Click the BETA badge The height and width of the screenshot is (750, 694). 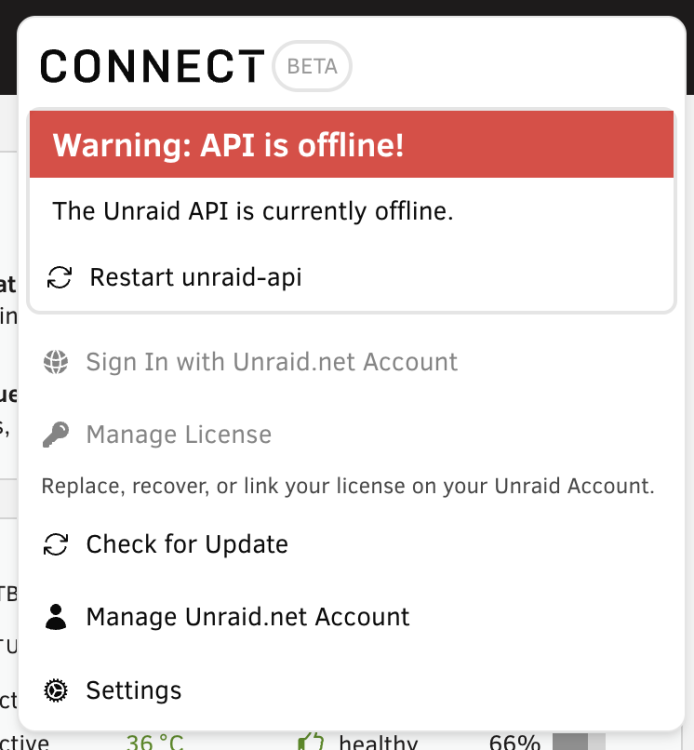point(312,66)
